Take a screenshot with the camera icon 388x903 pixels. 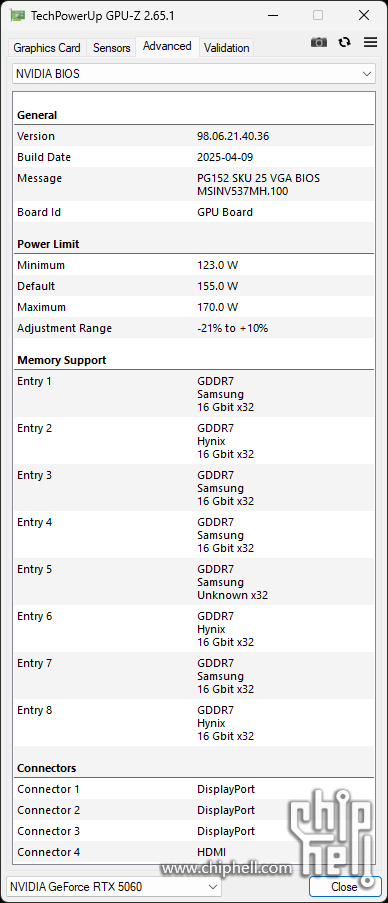[319, 42]
